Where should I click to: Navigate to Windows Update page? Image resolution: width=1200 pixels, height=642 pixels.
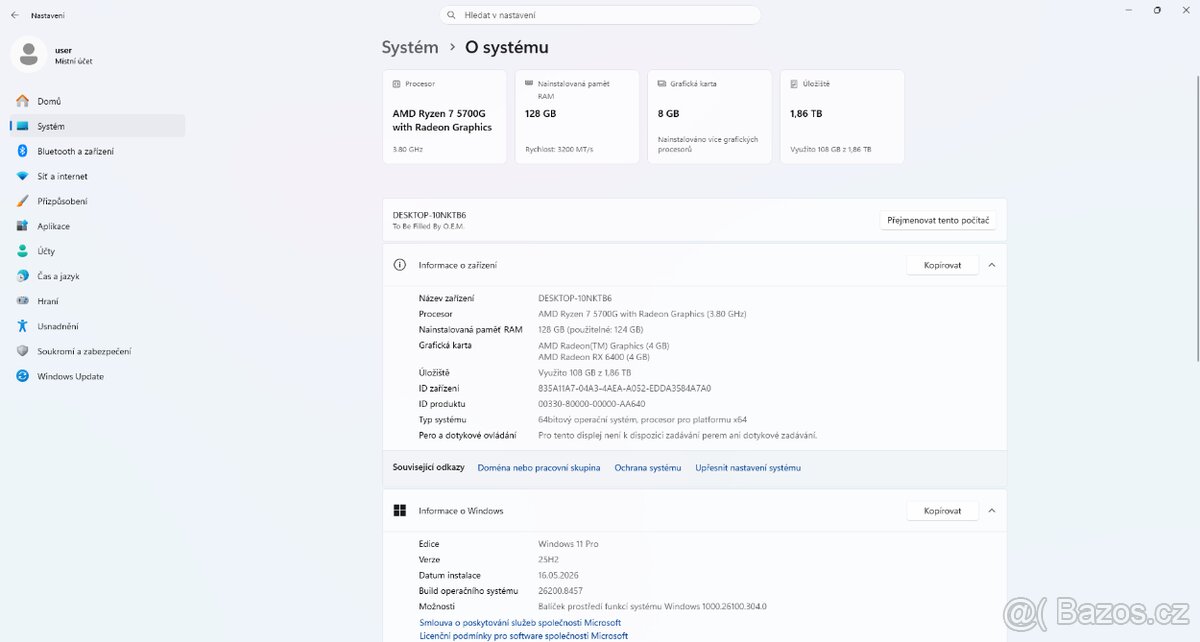[x=97, y=376]
